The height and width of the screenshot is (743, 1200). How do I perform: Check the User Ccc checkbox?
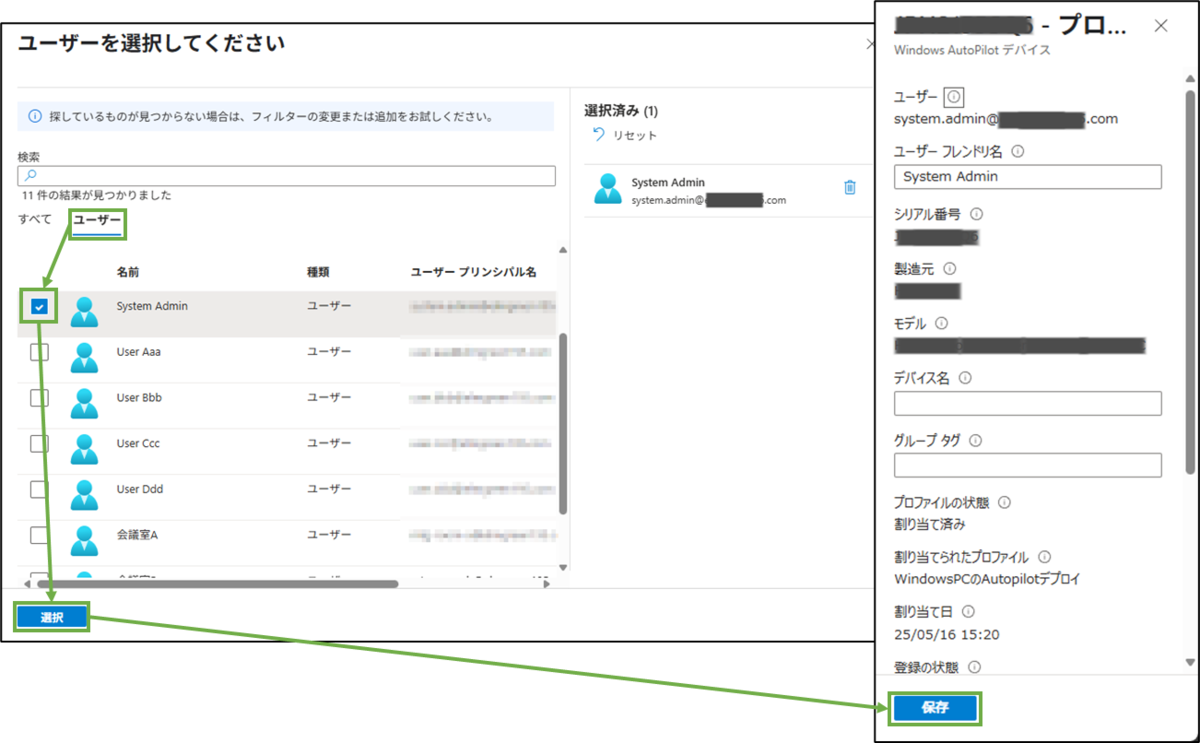(x=39, y=444)
